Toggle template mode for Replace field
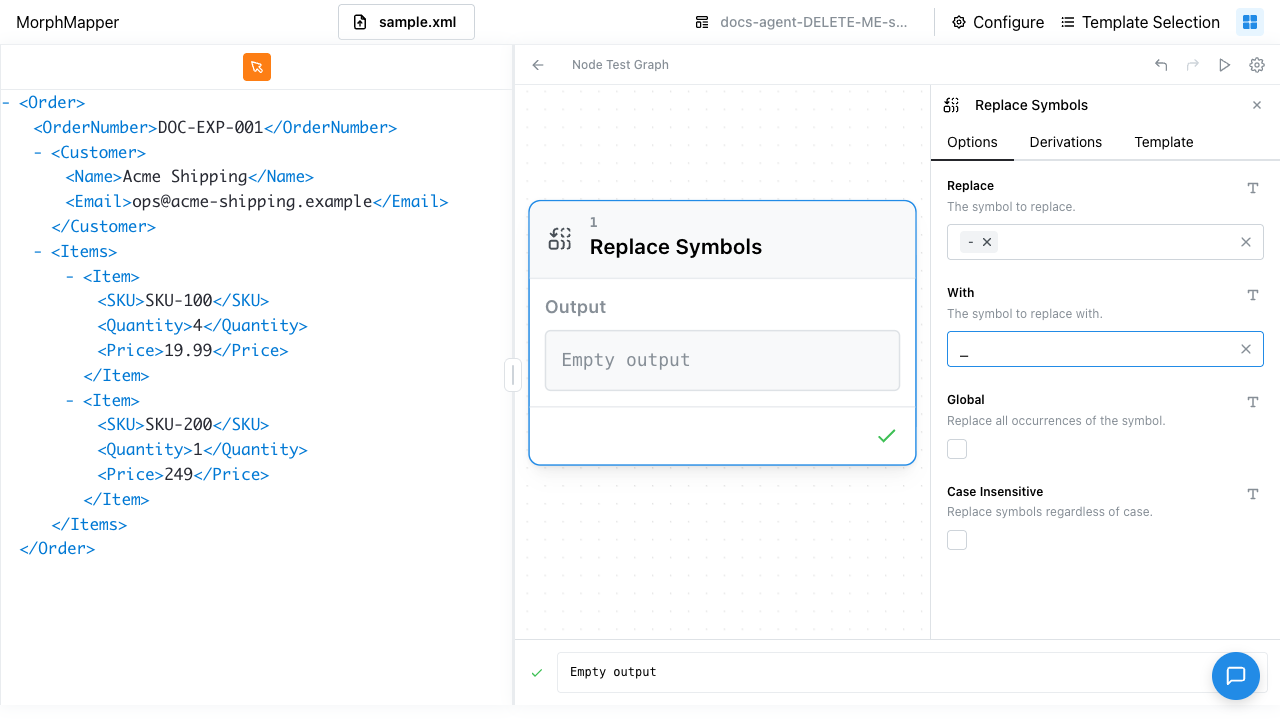 coord(1252,188)
